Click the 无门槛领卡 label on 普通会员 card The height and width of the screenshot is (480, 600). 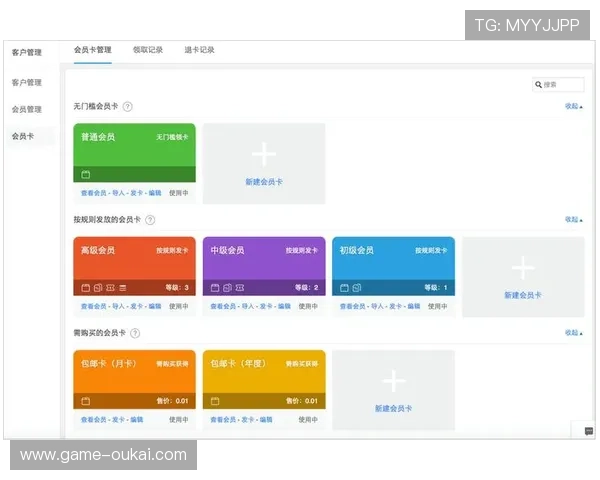[172, 137]
